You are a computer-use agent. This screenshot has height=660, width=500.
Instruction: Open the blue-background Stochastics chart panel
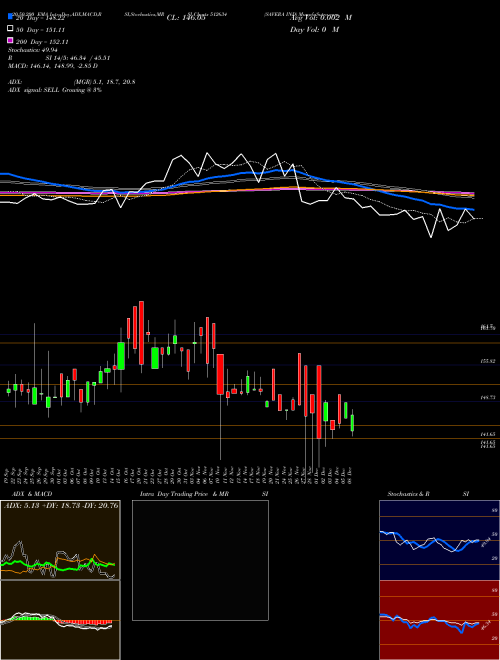(439, 540)
